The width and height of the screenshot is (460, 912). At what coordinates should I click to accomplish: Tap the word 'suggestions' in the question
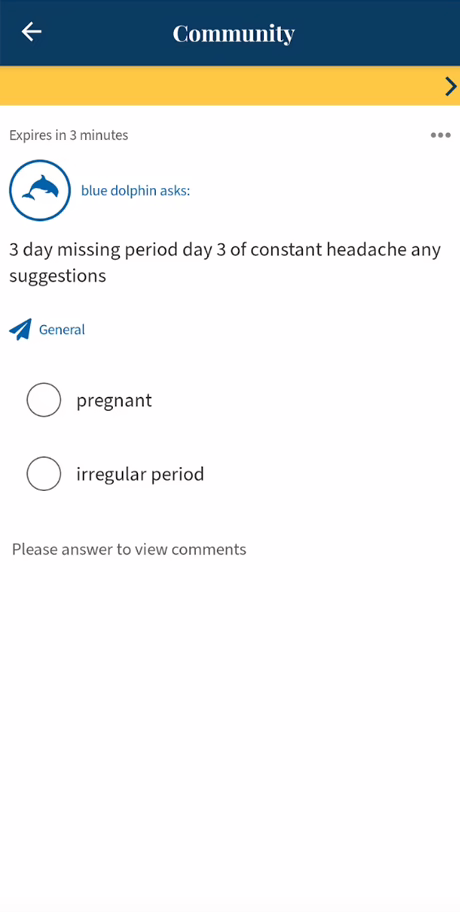pos(58,275)
